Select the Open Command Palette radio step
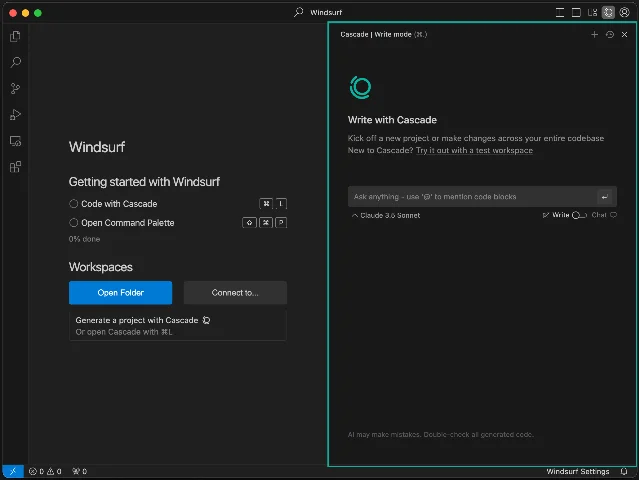The height and width of the screenshot is (480, 639). click(73, 223)
